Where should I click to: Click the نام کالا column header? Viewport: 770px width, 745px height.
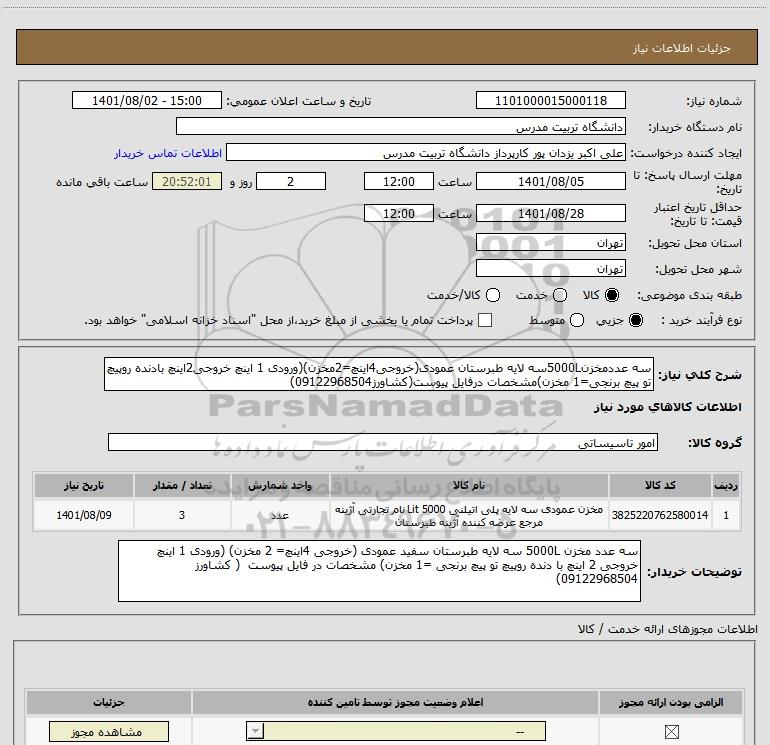click(468, 485)
